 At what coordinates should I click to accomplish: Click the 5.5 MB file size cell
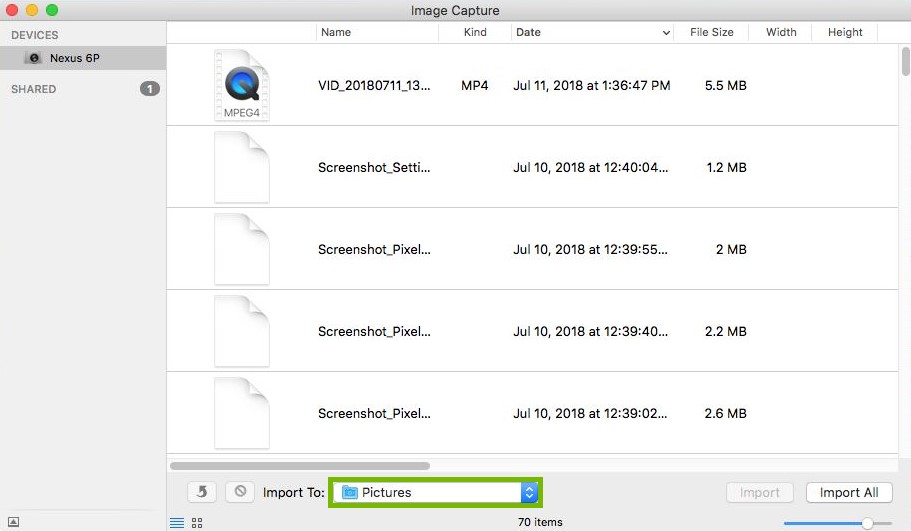point(725,85)
